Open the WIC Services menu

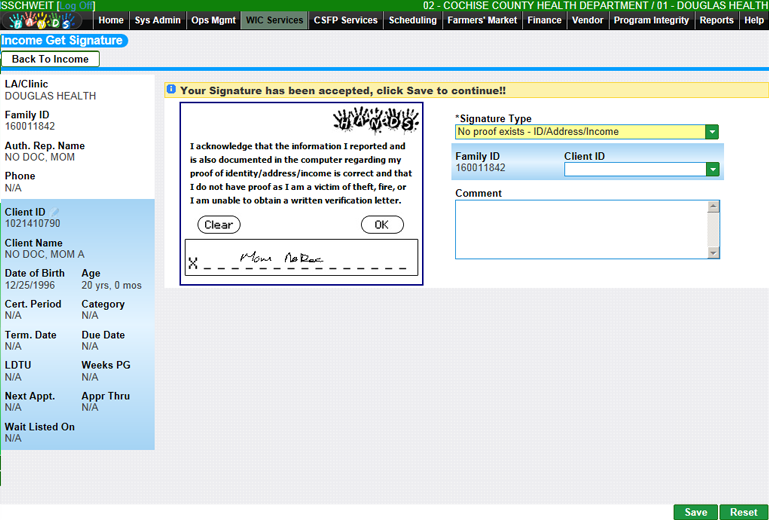tap(274, 20)
